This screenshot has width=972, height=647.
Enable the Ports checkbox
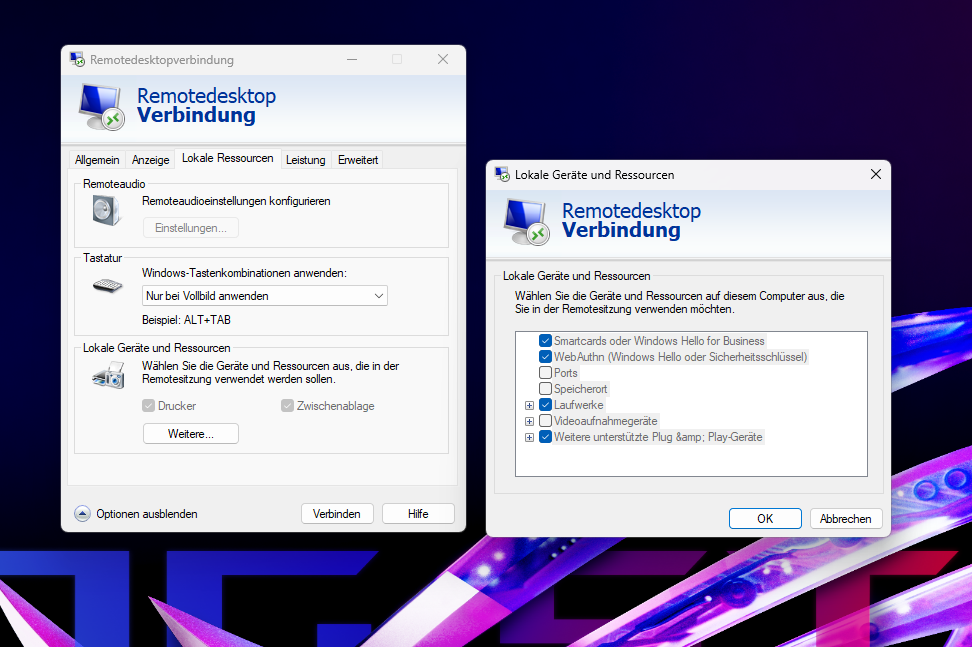[546, 373]
